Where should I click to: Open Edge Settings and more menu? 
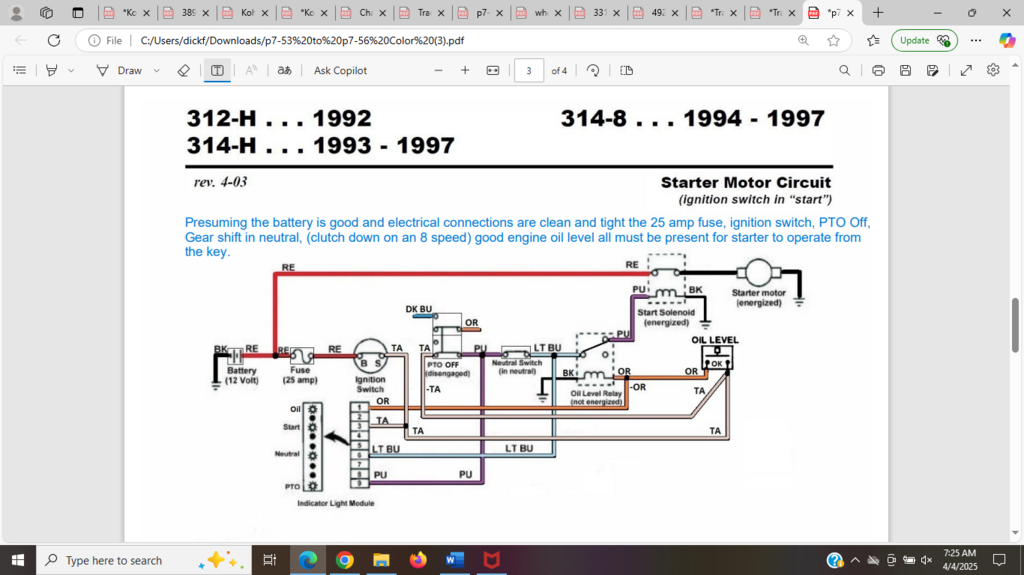977,40
